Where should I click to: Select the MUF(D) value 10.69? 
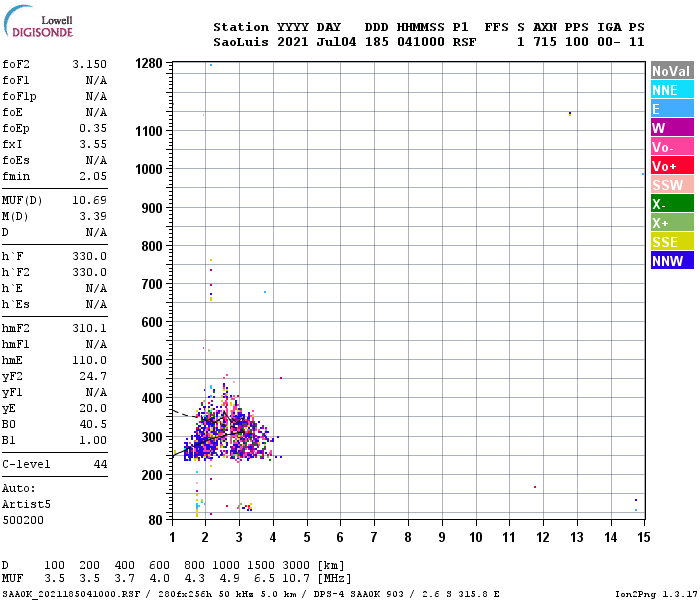pos(90,200)
